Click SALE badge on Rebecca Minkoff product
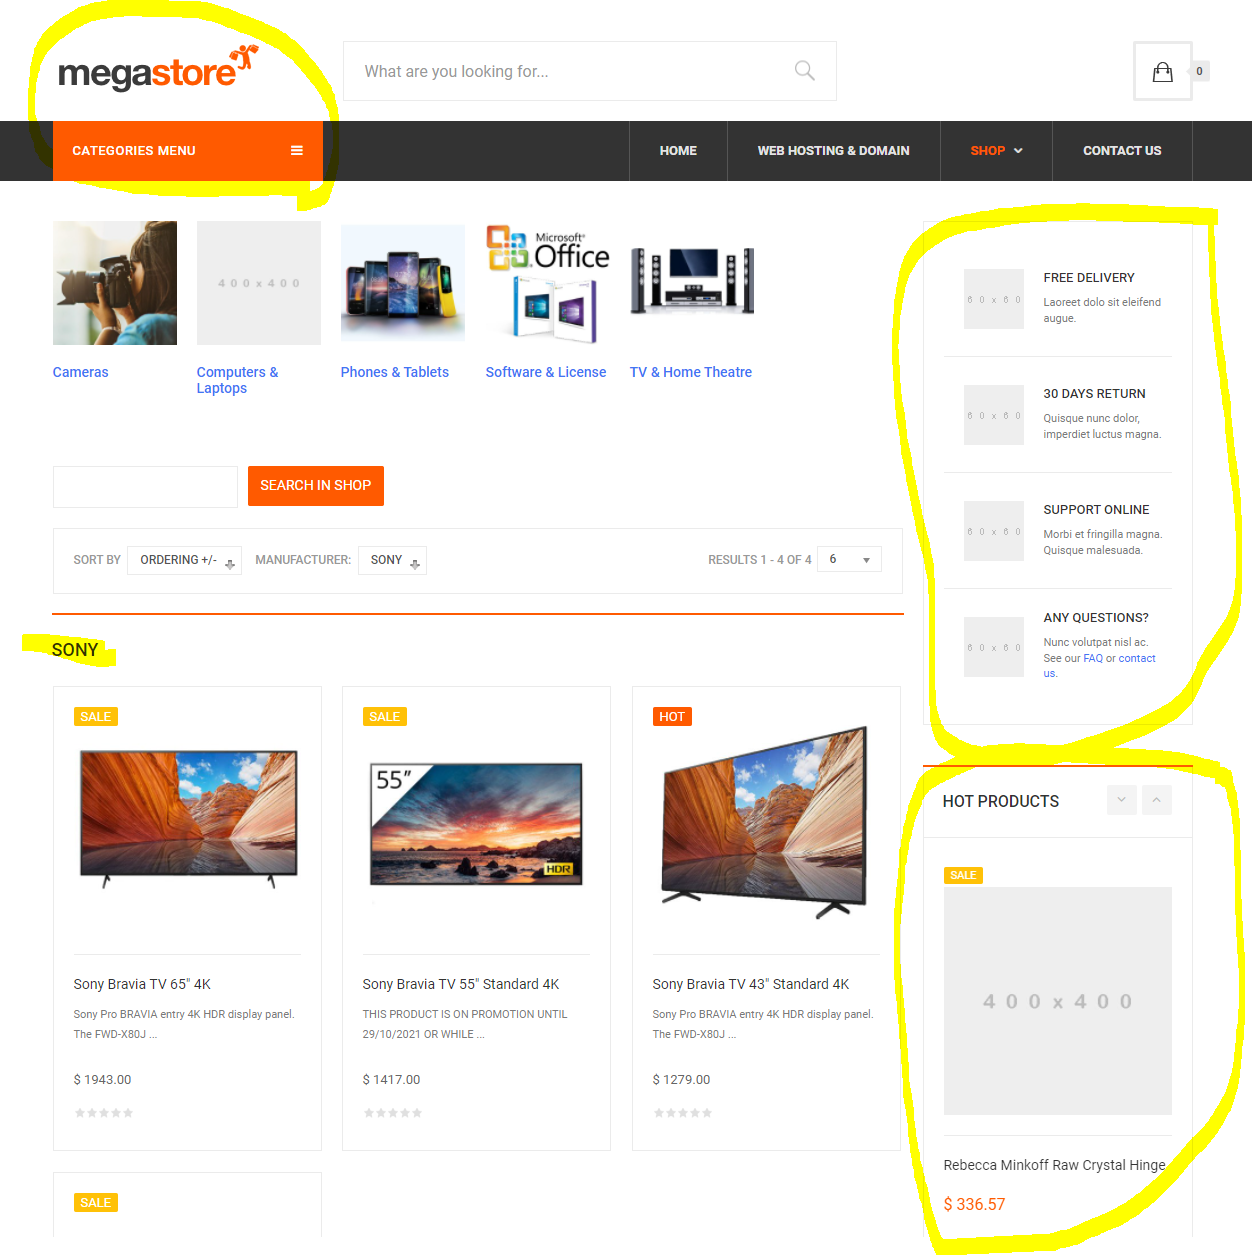Screen dimensions: 1252x1255 963,875
